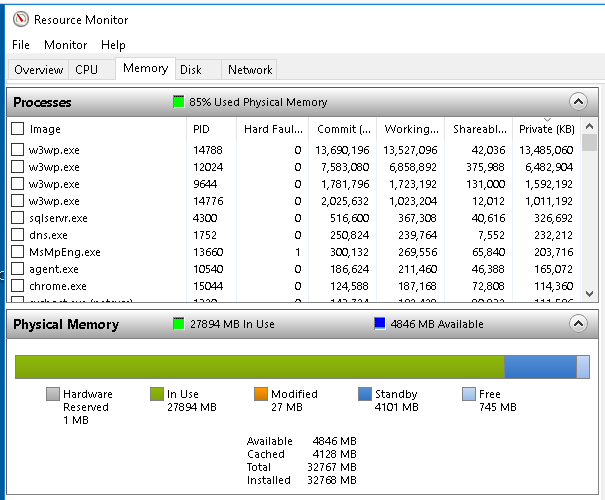605x500 pixels.
Task: Collapse the Physical Memory section
Action: [578, 324]
